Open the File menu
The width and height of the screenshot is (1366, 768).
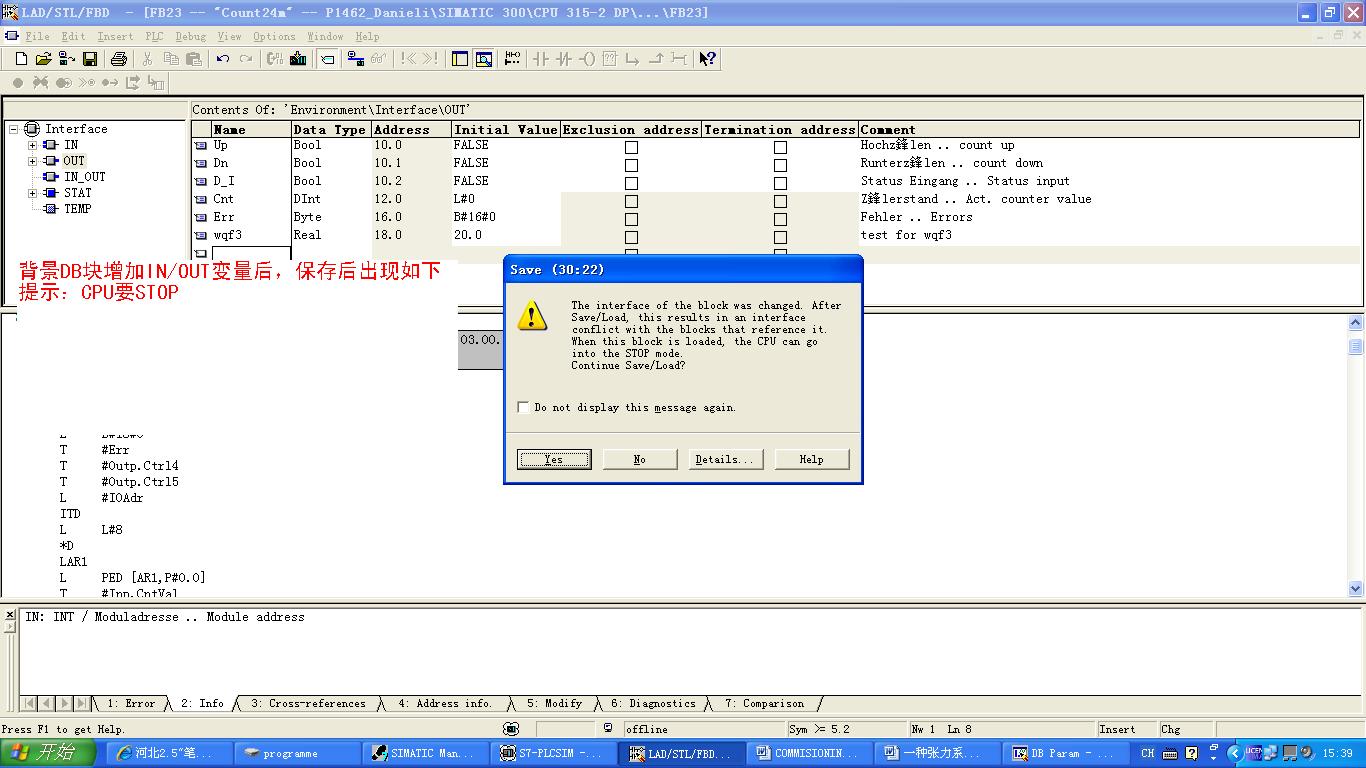(x=38, y=36)
